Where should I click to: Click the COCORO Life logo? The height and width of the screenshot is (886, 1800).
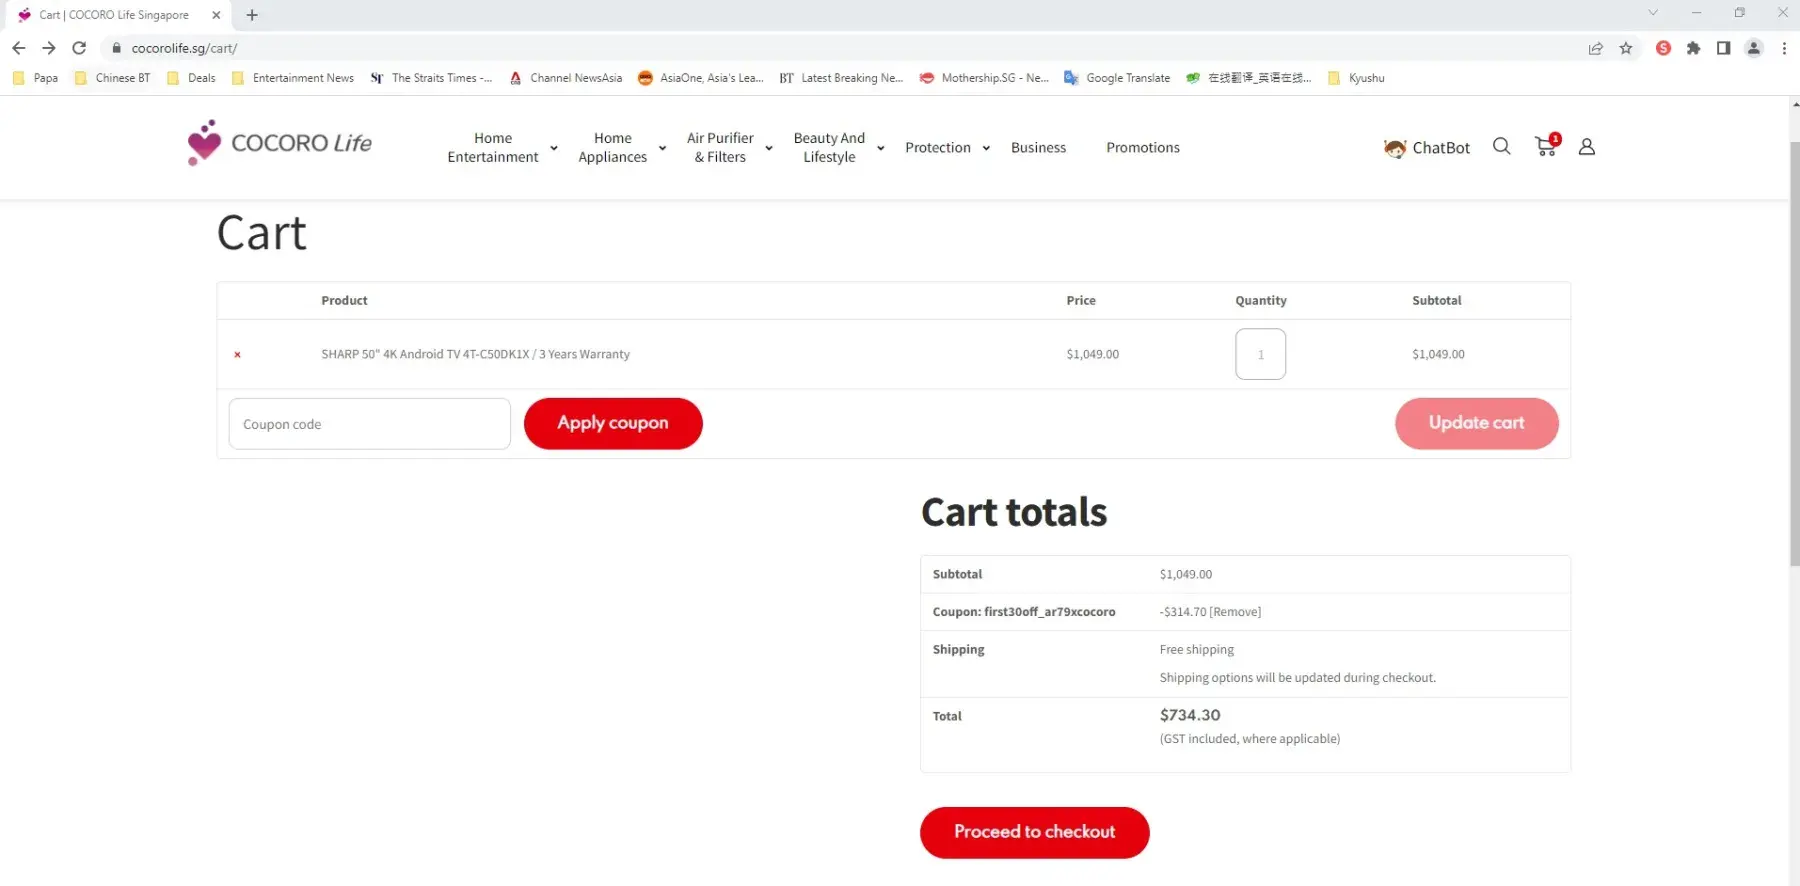(x=280, y=144)
